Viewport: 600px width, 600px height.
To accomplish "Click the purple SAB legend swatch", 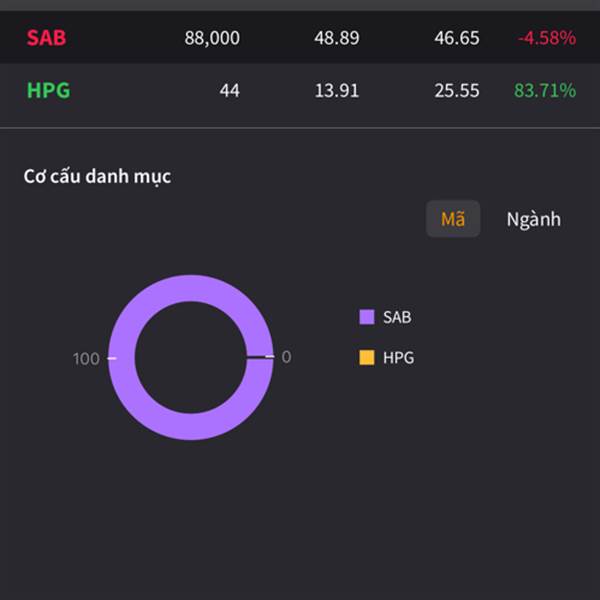I will pyautogui.click(x=367, y=317).
